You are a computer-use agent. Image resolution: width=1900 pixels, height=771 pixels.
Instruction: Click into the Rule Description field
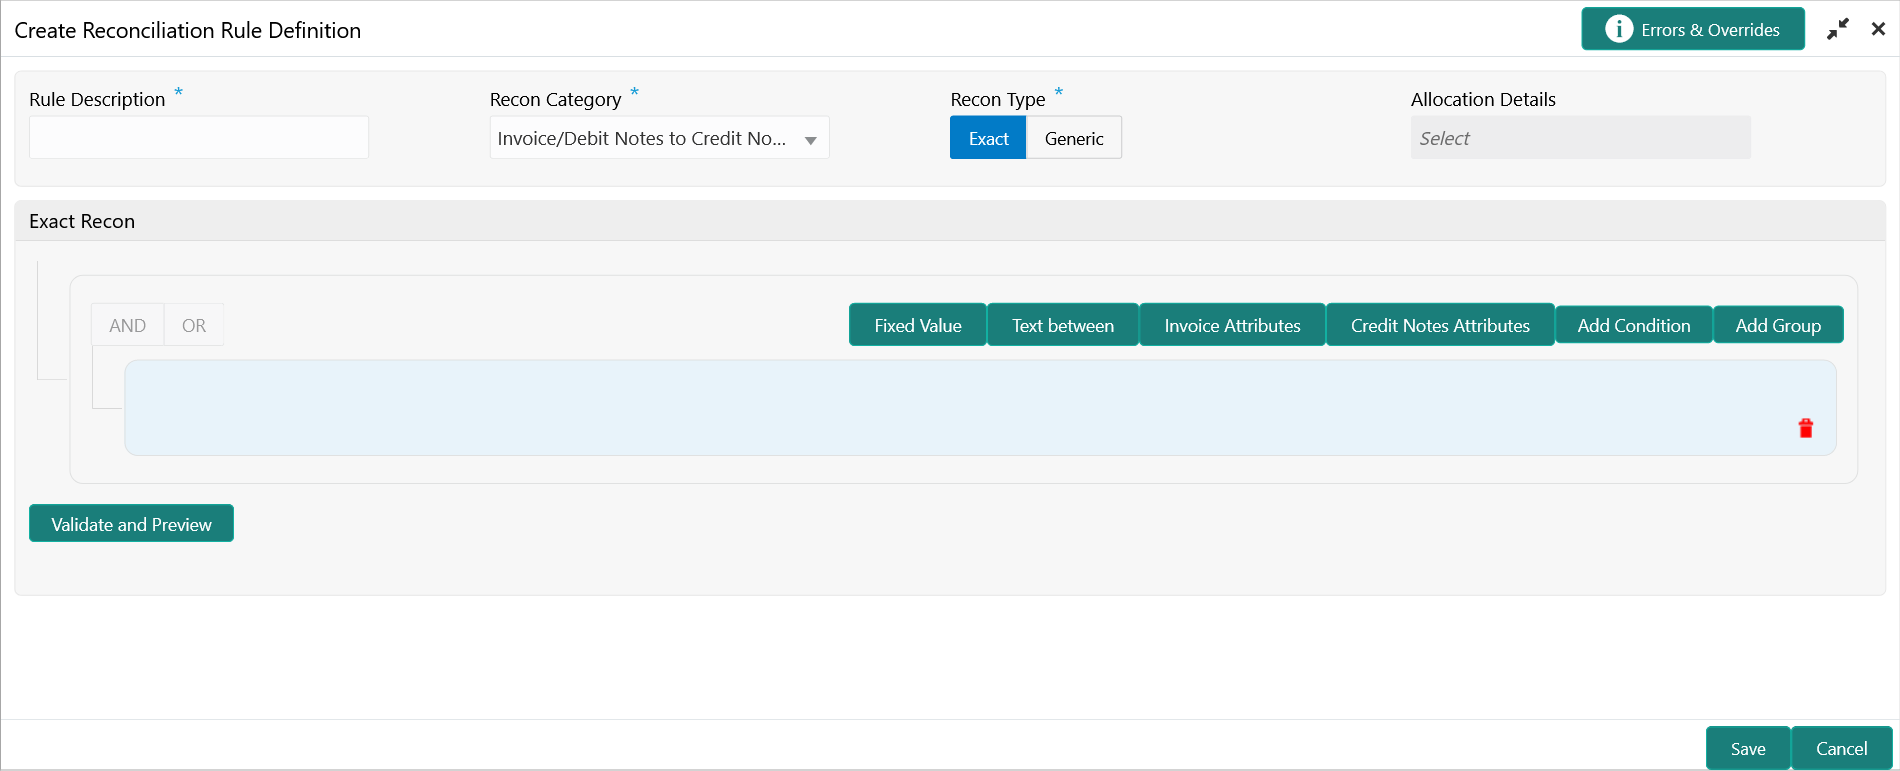click(x=199, y=137)
